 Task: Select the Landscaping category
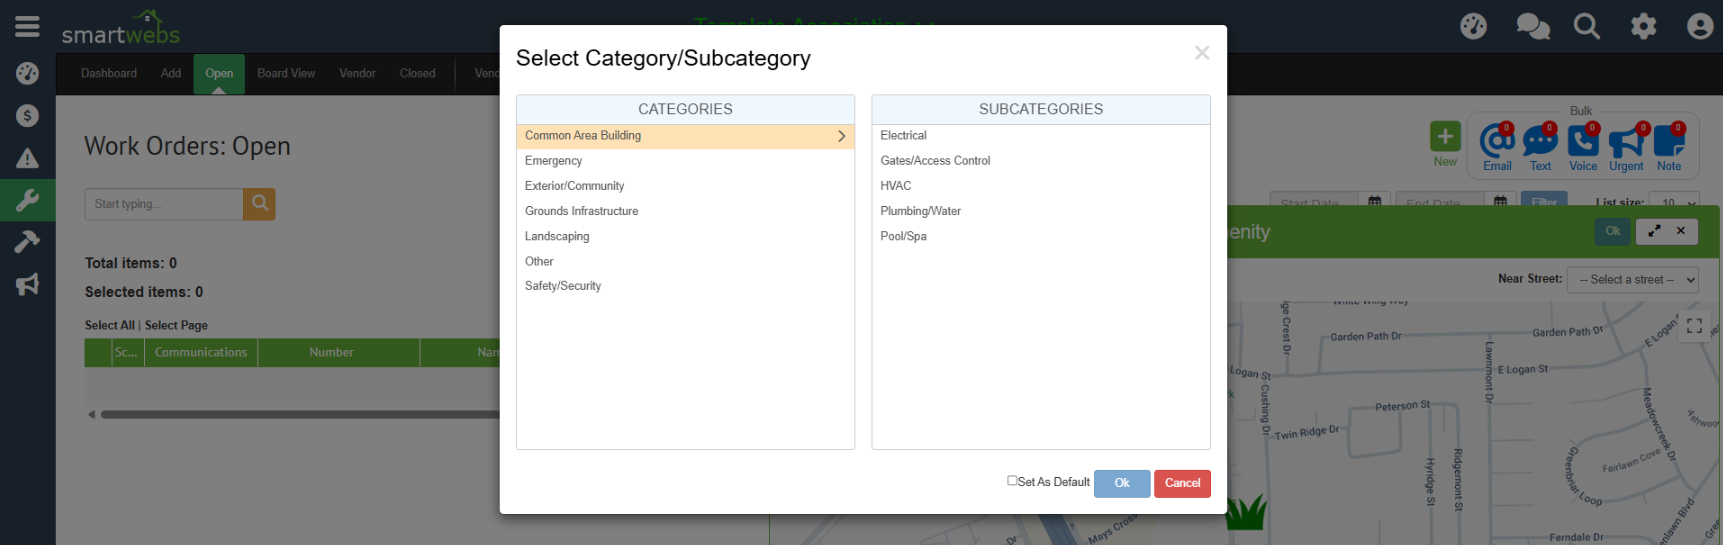557,237
